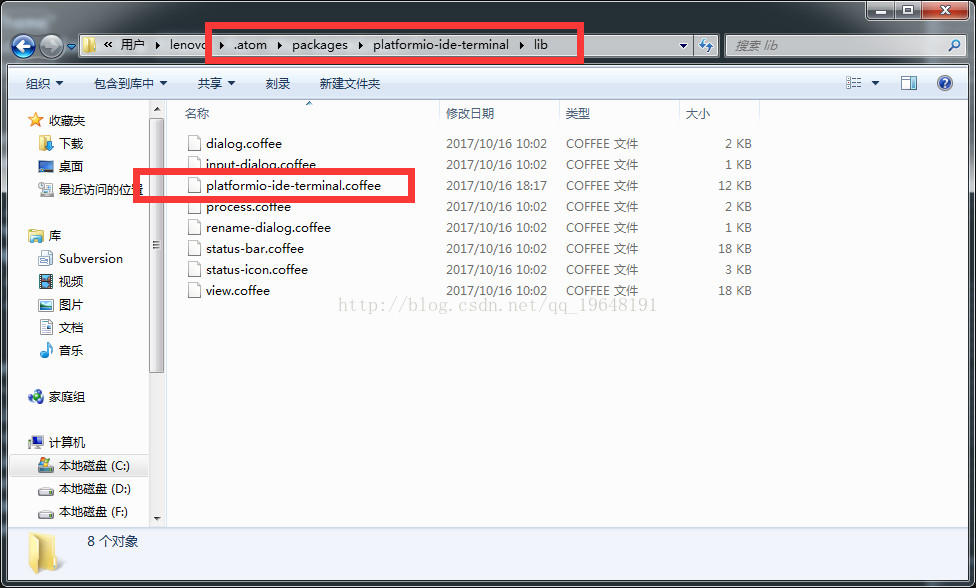
Task: Click the 18 KB size of view.coffee
Action: pyautogui.click(x=734, y=291)
